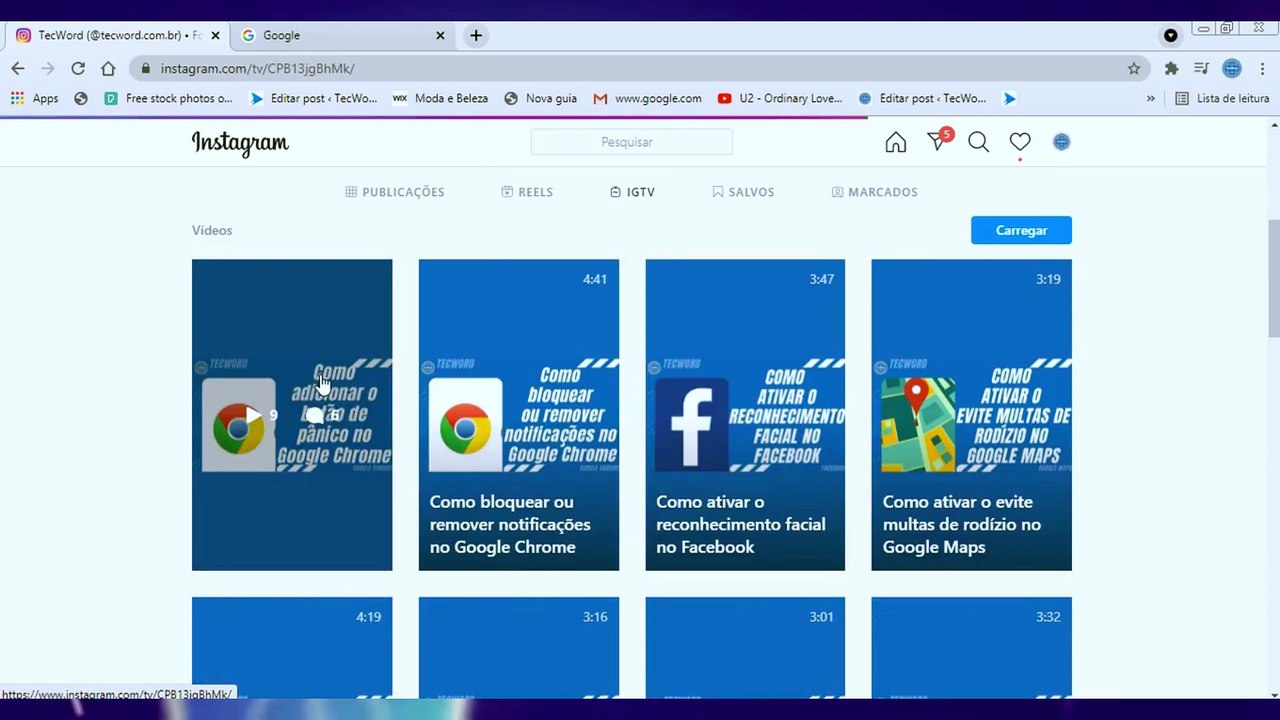Focus the Pesquisar search field
Screen dimensions: 1280x720
click(631, 142)
